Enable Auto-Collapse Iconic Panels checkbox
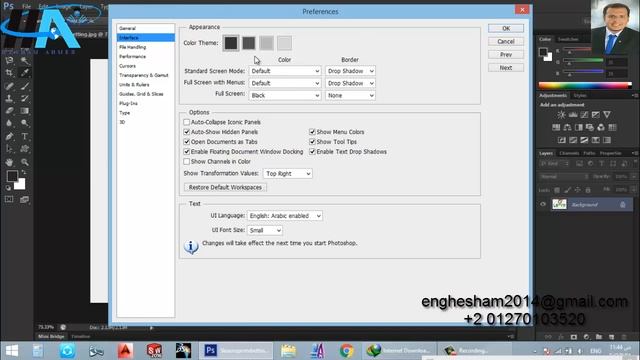This screenshot has height=360, width=640. point(187,122)
